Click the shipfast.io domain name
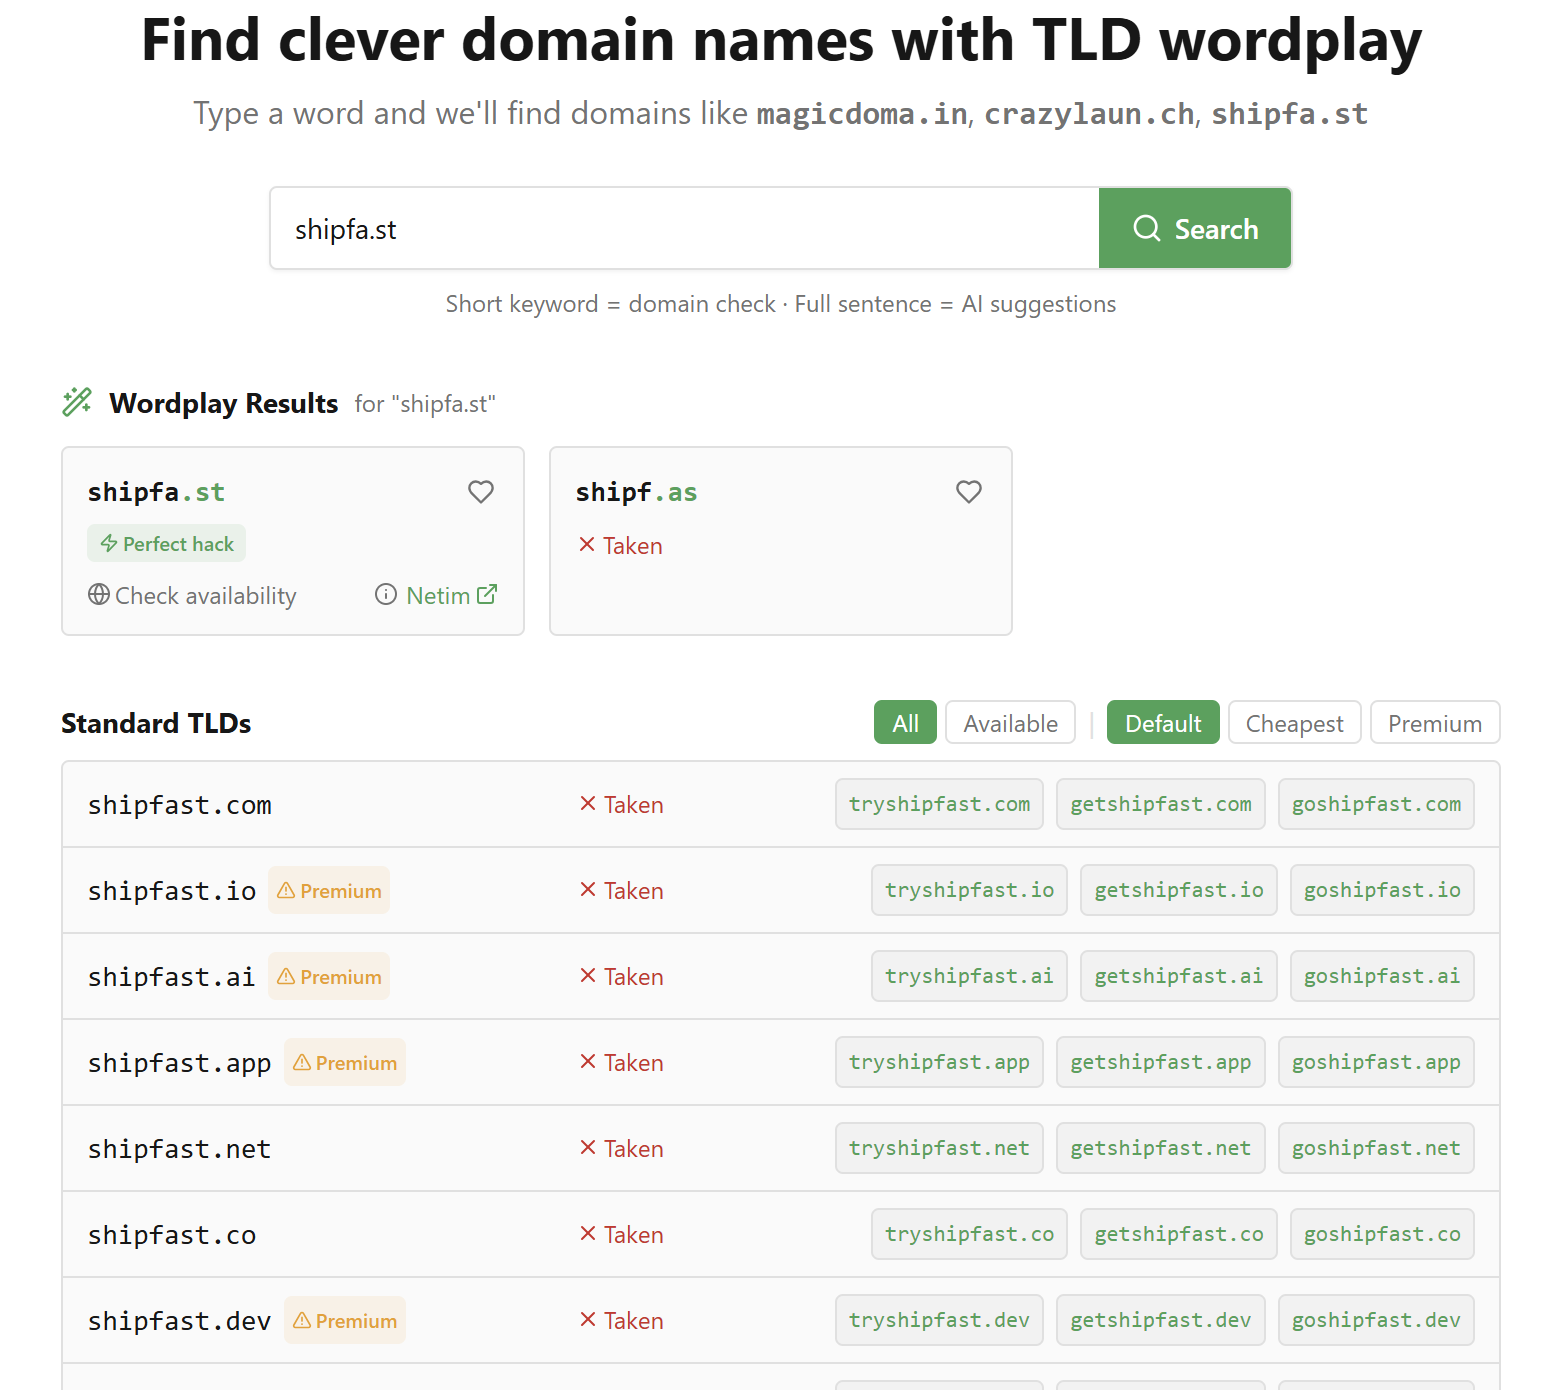This screenshot has width=1559, height=1390. (x=172, y=891)
